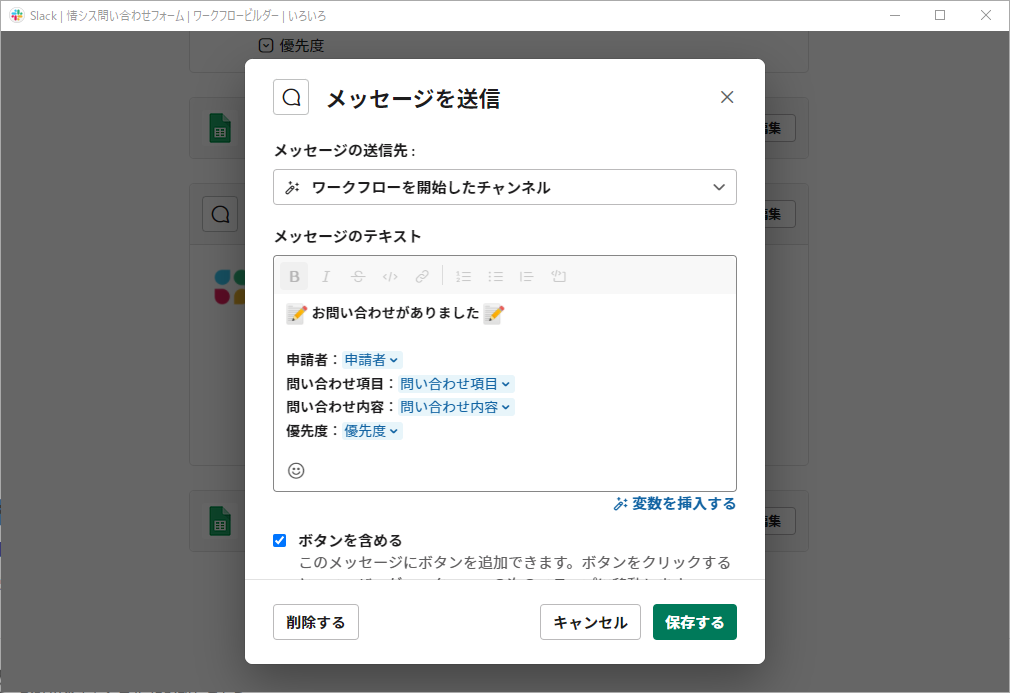Insert a link using the link icon
This screenshot has width=1010, height=693.
(x=422, y=276)
